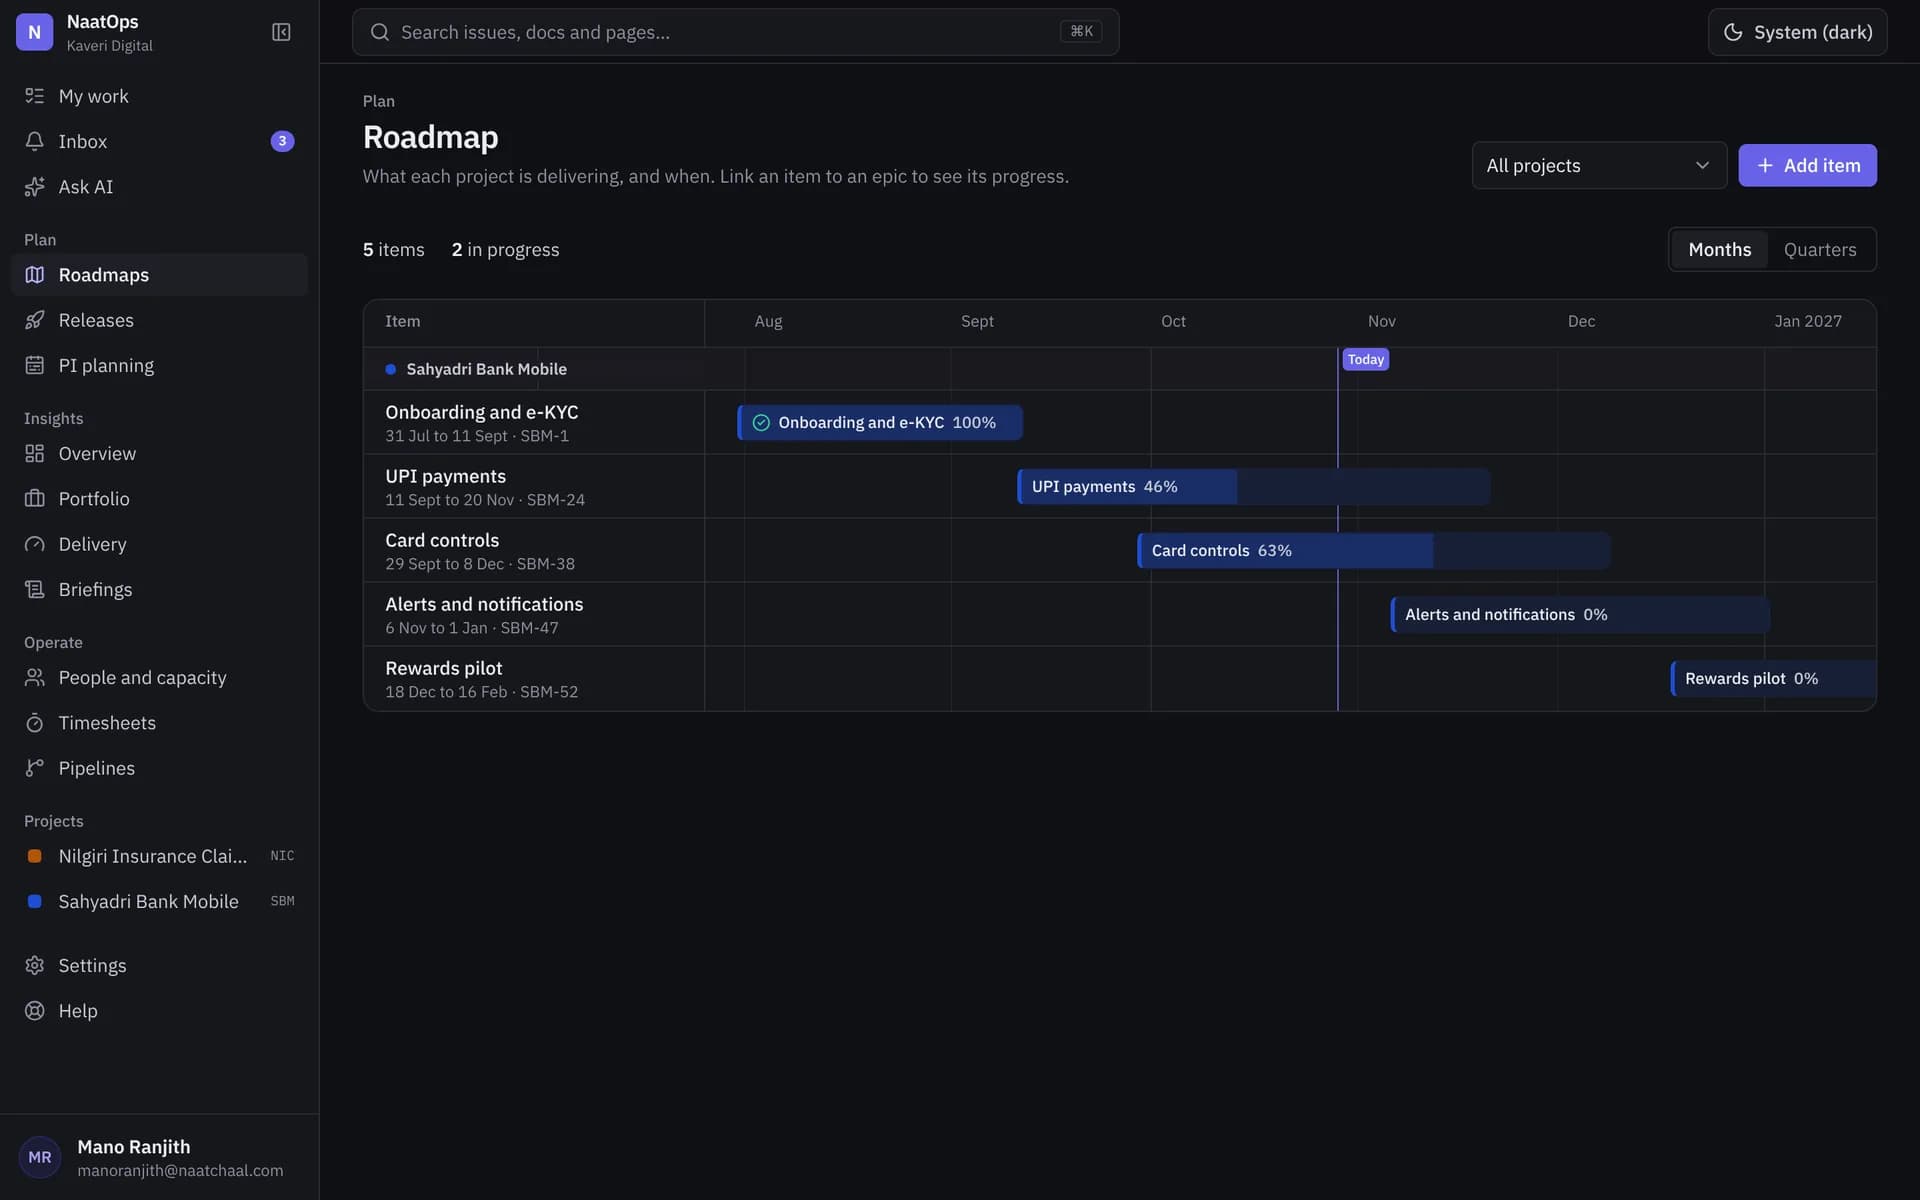1920x1200 pixels.
Task: Click the Today timeline marker
Action: [1365, 359]
